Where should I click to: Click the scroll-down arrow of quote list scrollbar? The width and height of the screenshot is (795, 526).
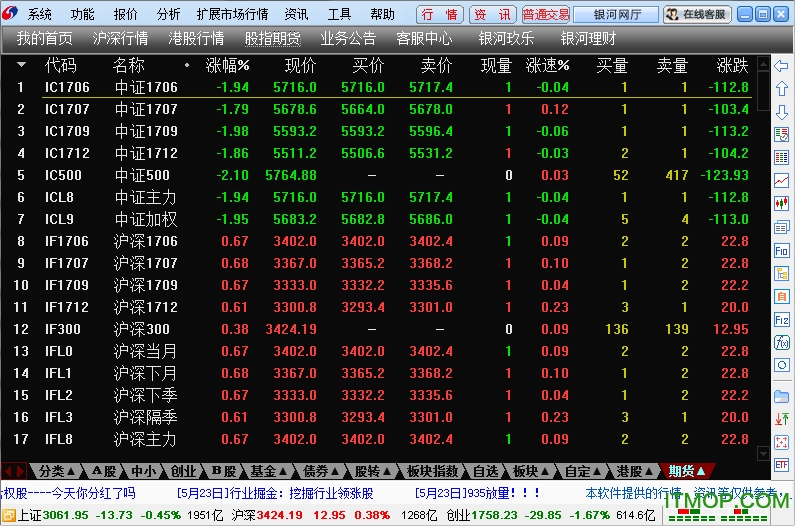click(763, 453)
